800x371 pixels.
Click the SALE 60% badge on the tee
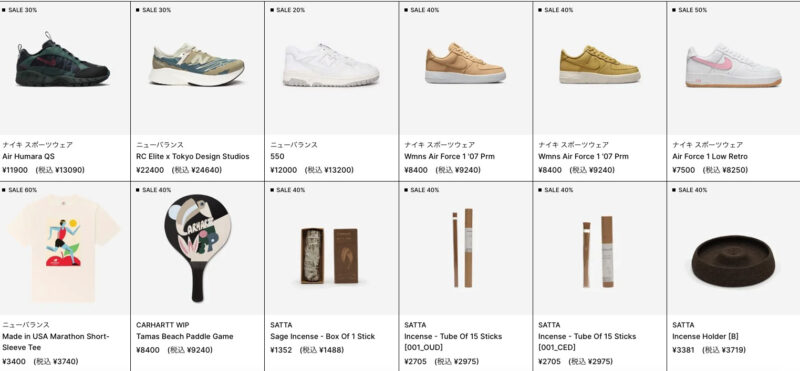coord(20,190)
